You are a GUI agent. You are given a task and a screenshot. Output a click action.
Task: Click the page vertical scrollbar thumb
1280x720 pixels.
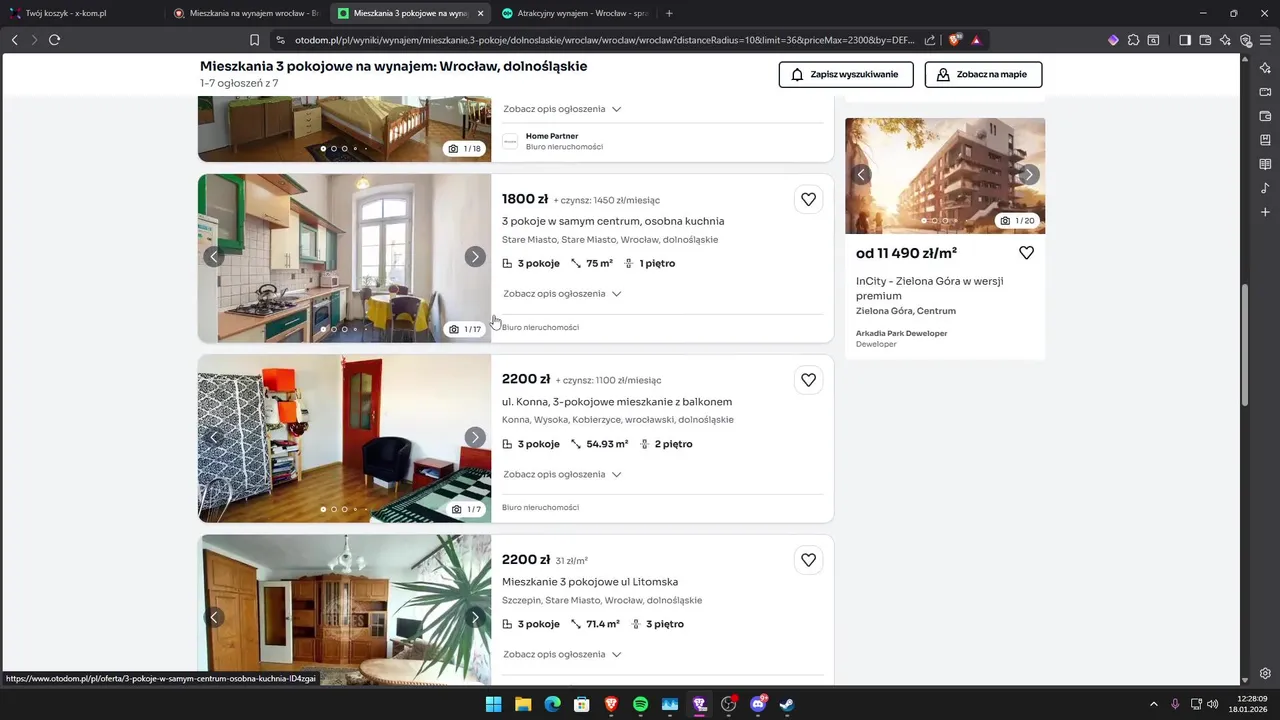(1245, 345)
